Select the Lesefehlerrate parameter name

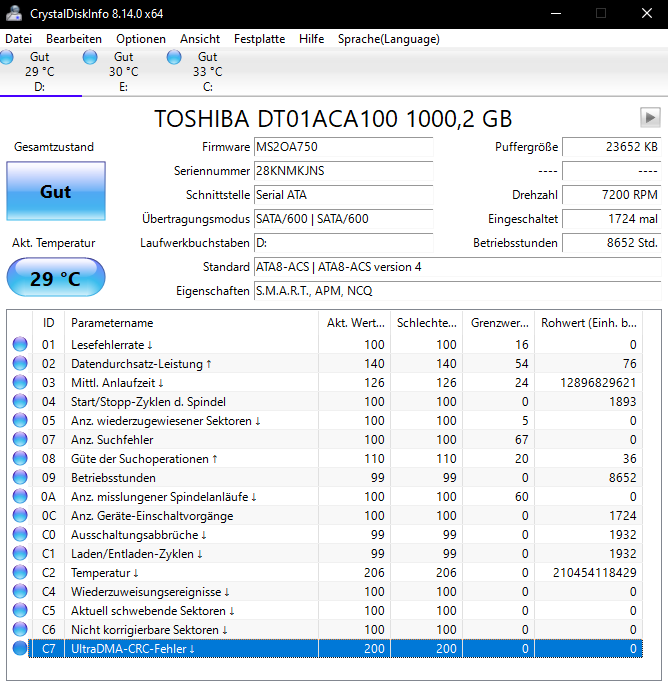(x=111, y=345)
